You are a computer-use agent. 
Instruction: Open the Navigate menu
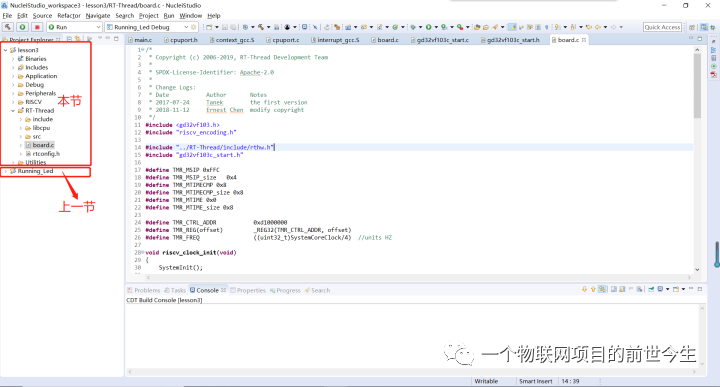98,16
